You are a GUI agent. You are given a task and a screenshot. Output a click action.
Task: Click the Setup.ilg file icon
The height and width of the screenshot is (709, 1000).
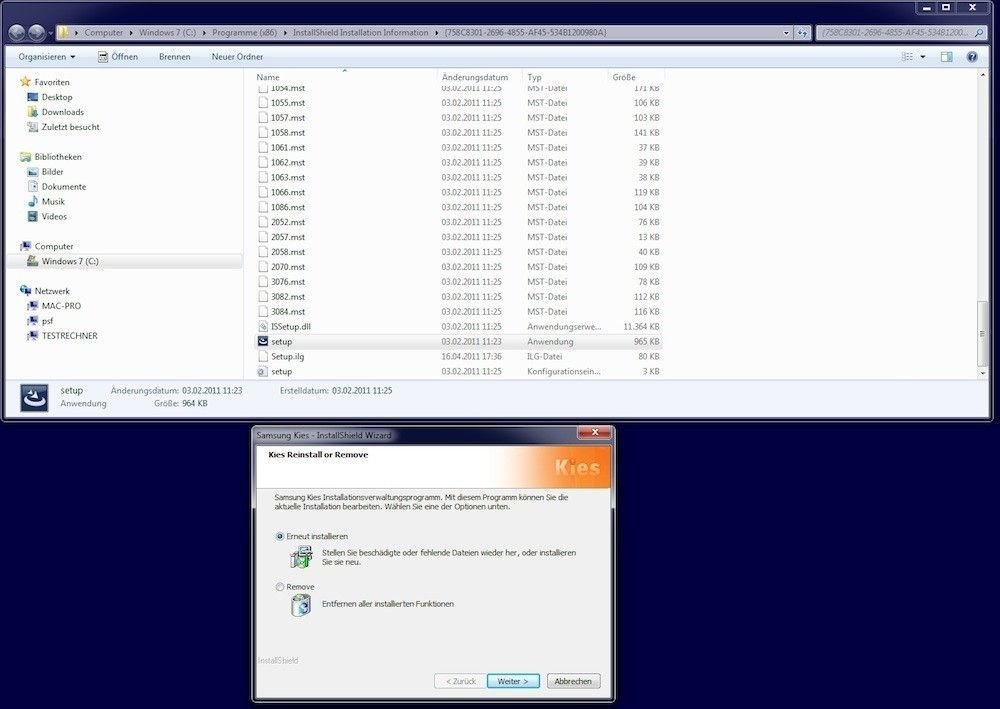point(263,356)
